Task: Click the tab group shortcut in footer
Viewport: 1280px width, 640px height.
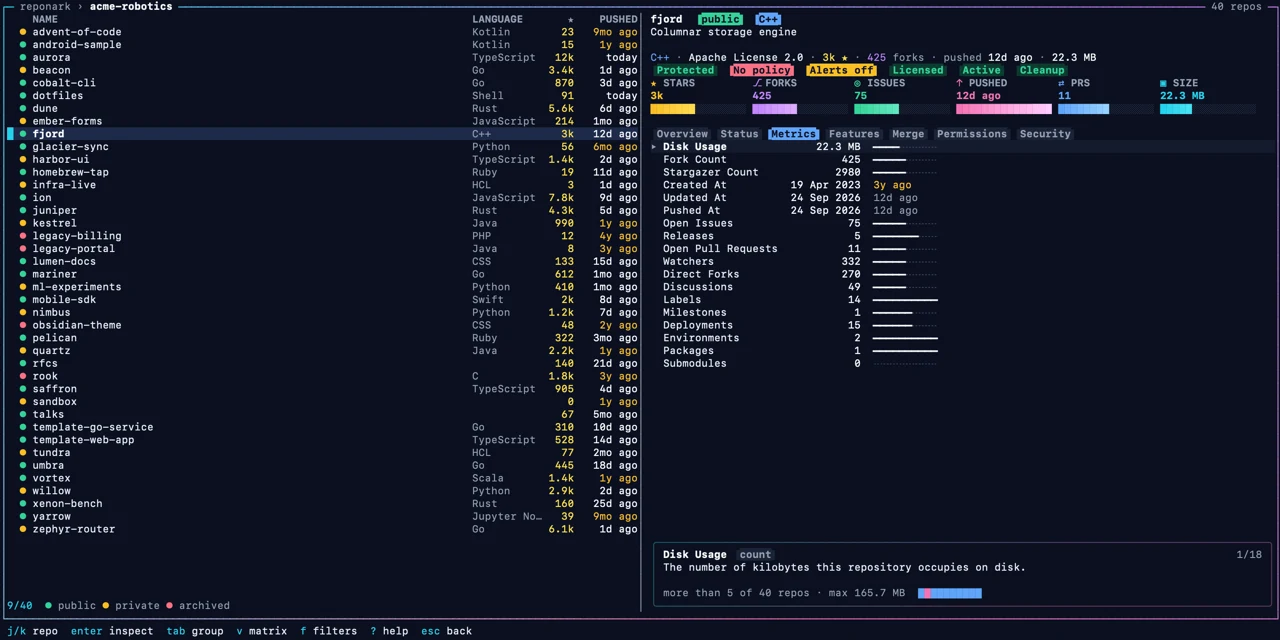Action: pos(195,631)
